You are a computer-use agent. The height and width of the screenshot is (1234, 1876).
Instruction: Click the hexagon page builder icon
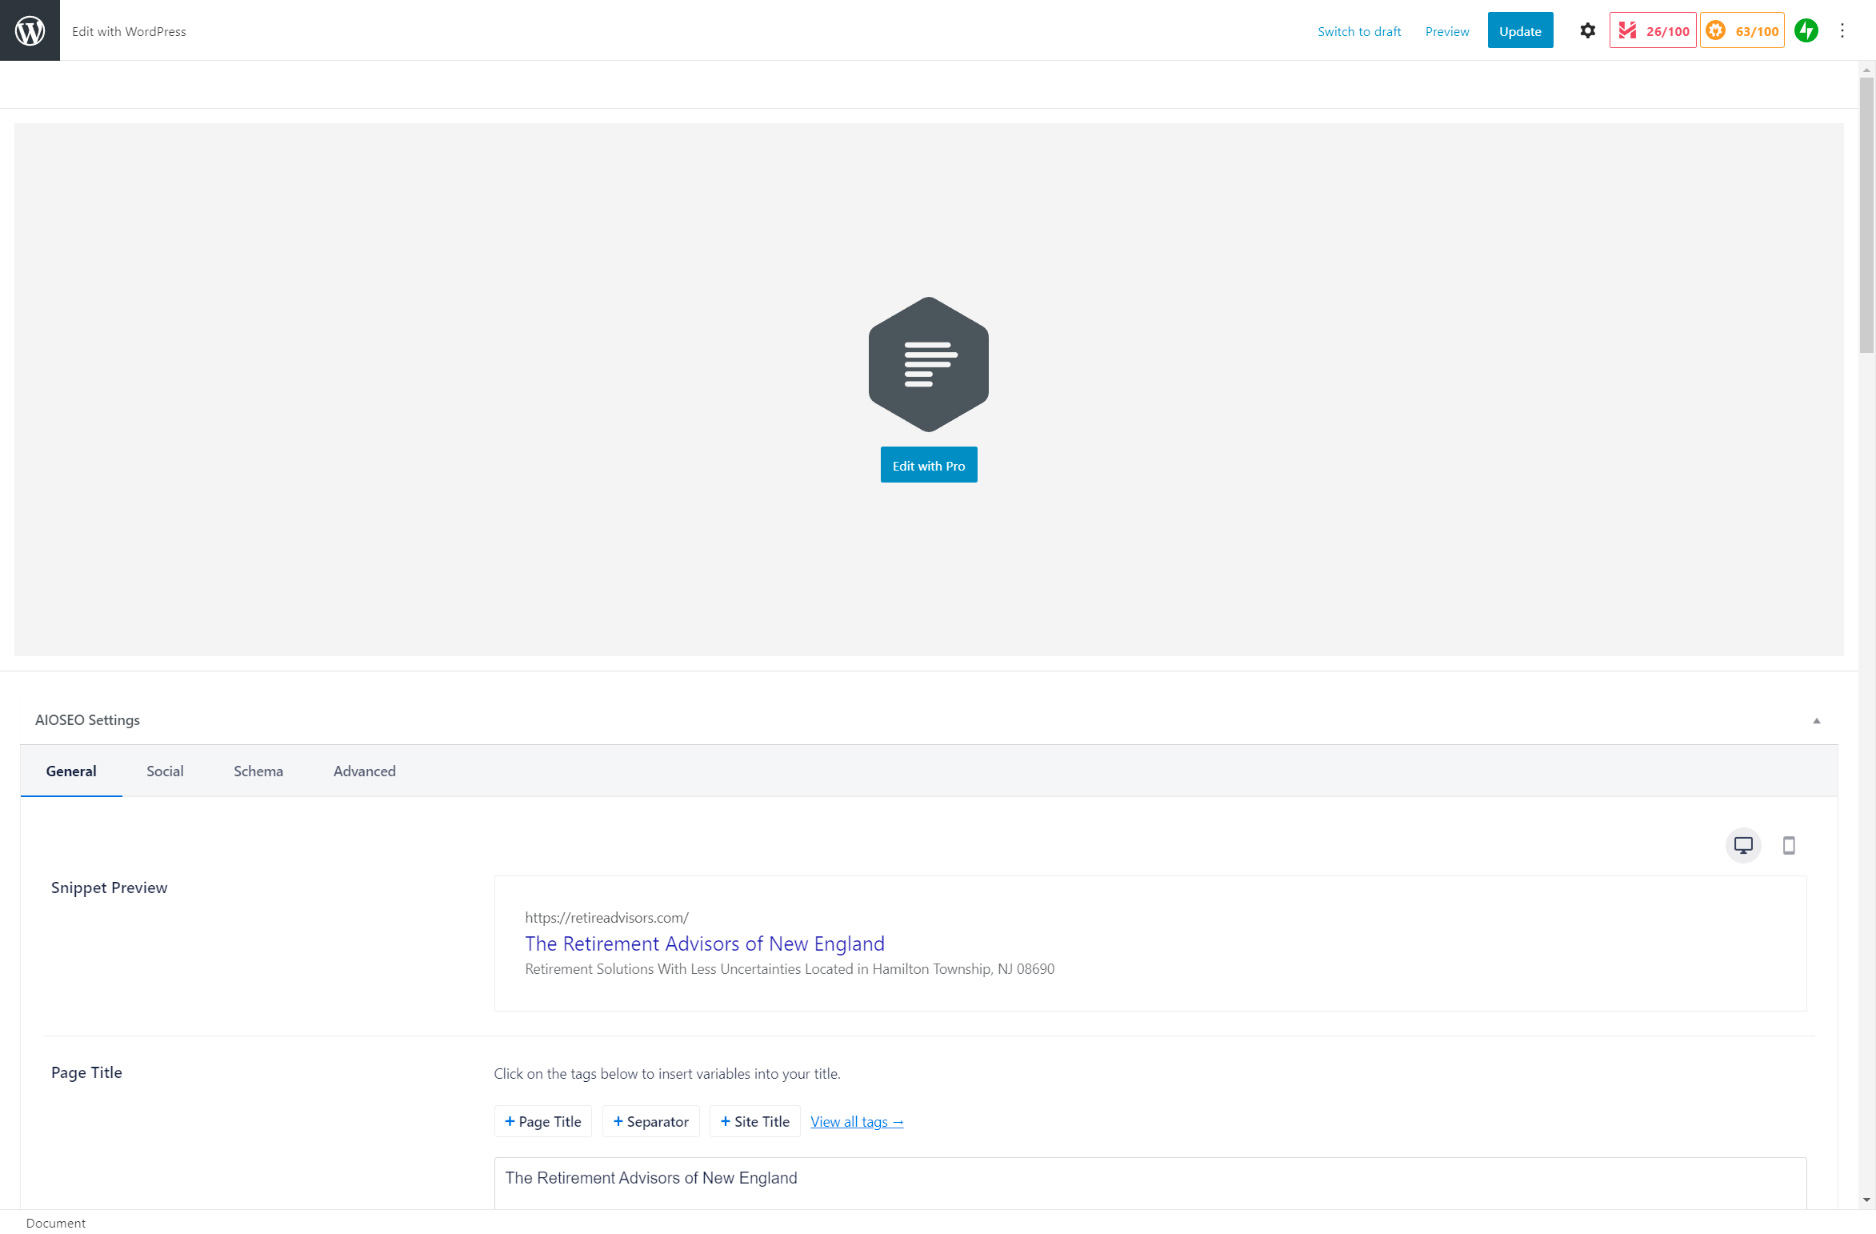point(928,364)
